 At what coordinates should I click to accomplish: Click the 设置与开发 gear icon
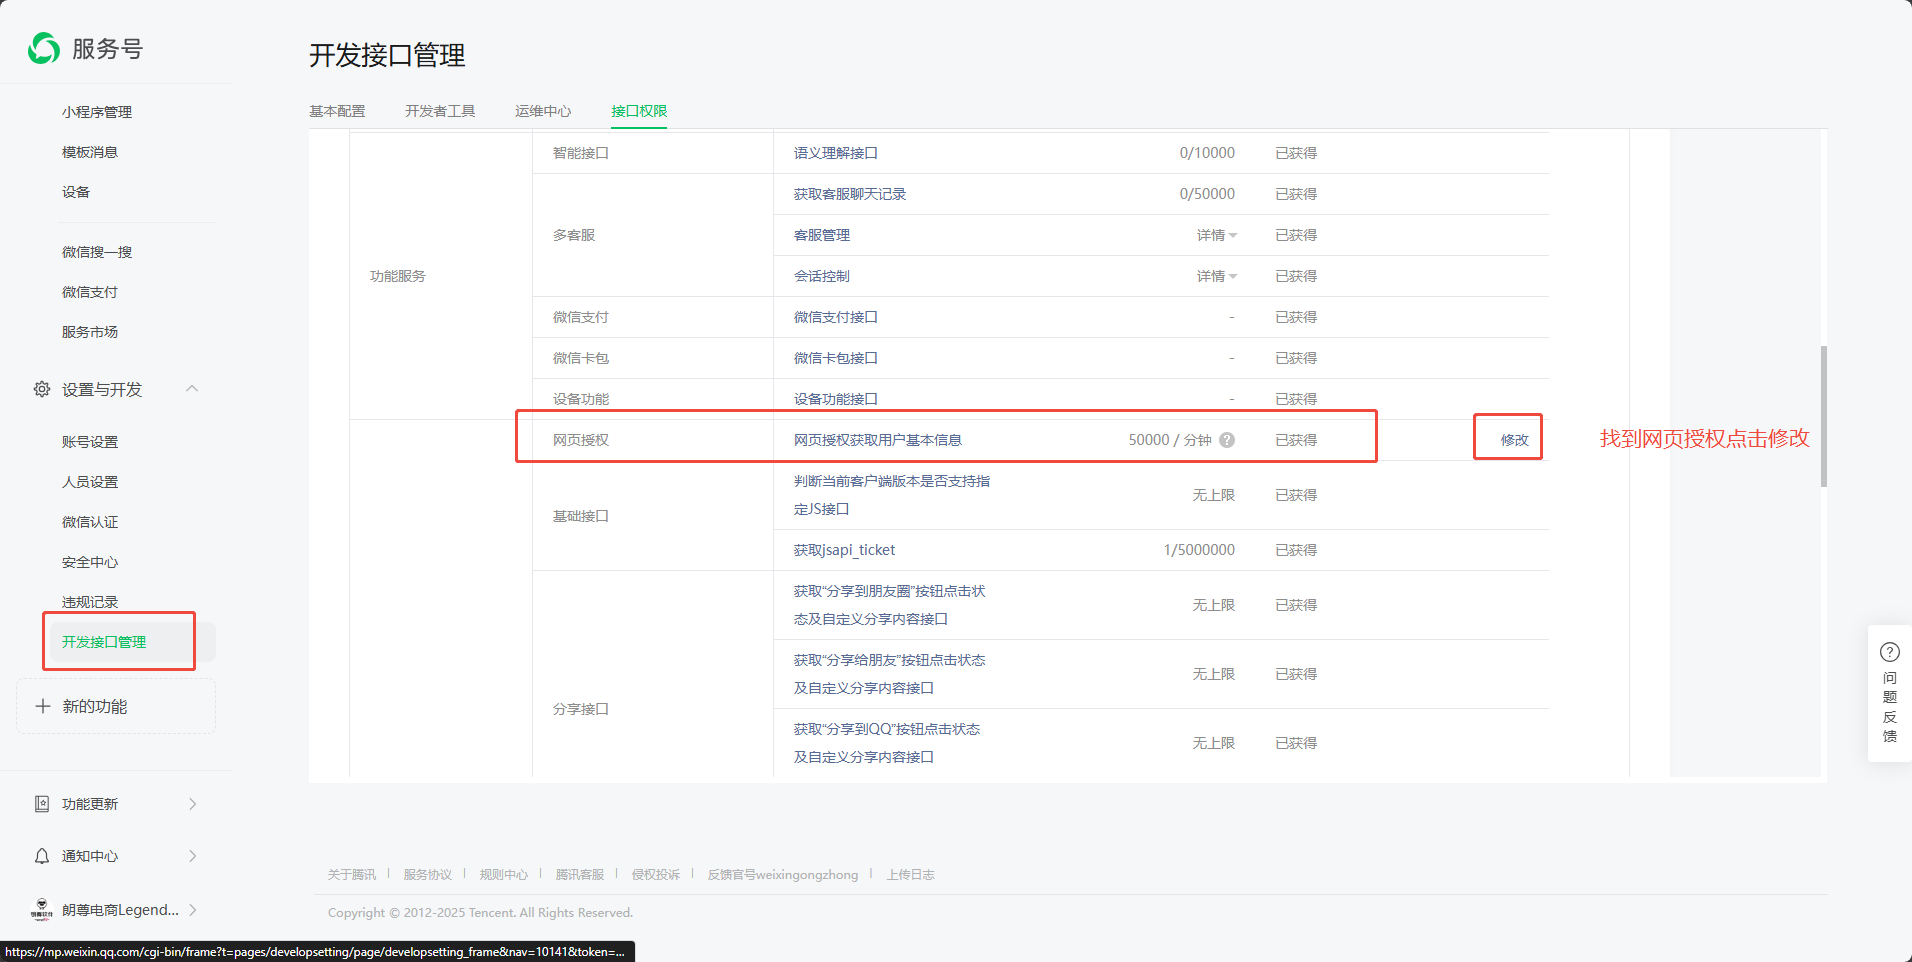[42, 389]
